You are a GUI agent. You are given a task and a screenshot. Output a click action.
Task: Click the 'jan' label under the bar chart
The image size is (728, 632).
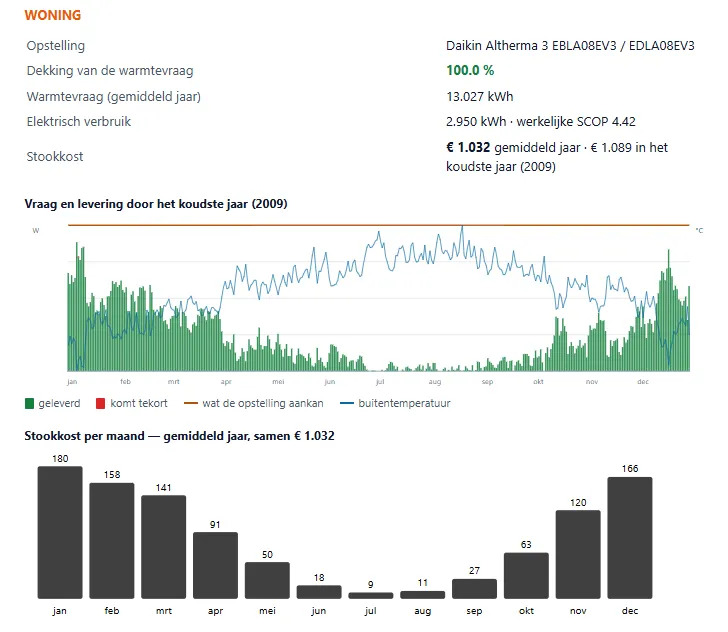pyautogui.click(x=59, y=611)
